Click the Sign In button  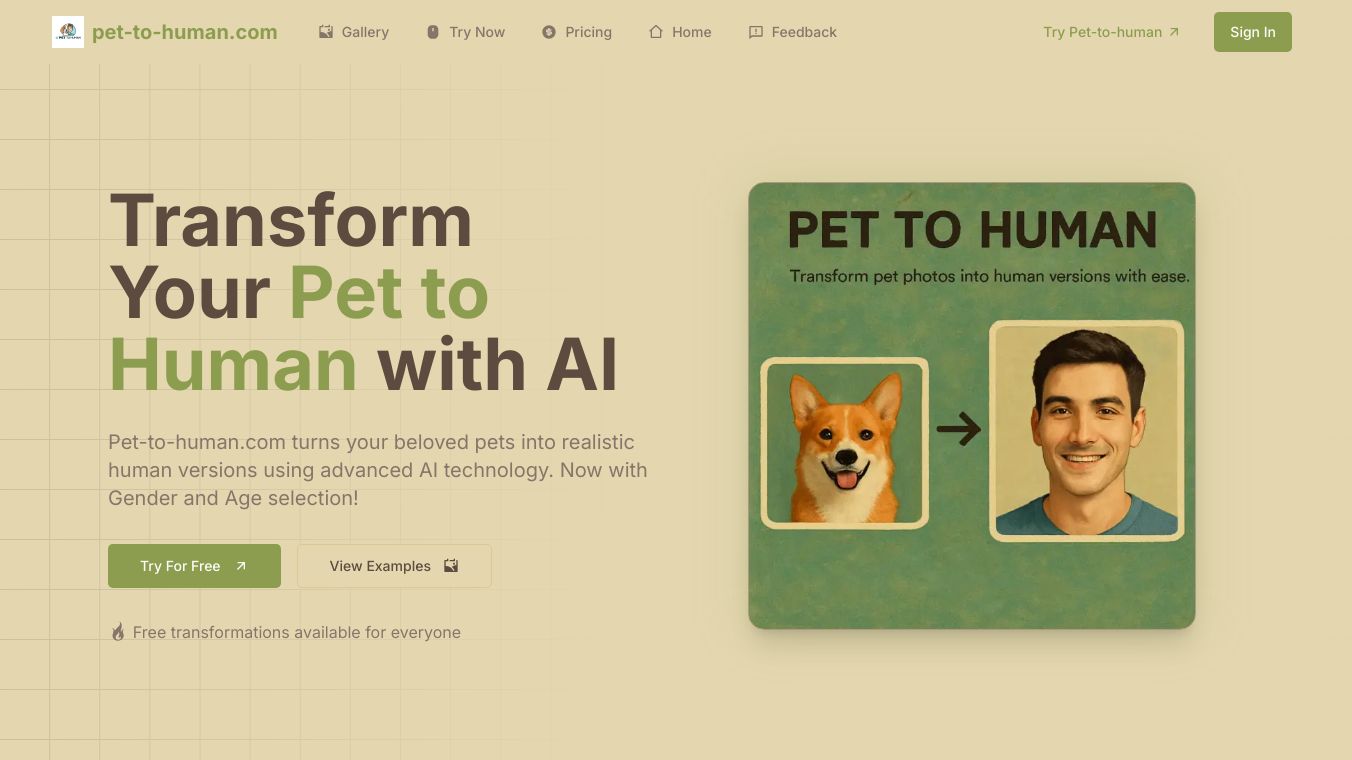click(1253, 32)
